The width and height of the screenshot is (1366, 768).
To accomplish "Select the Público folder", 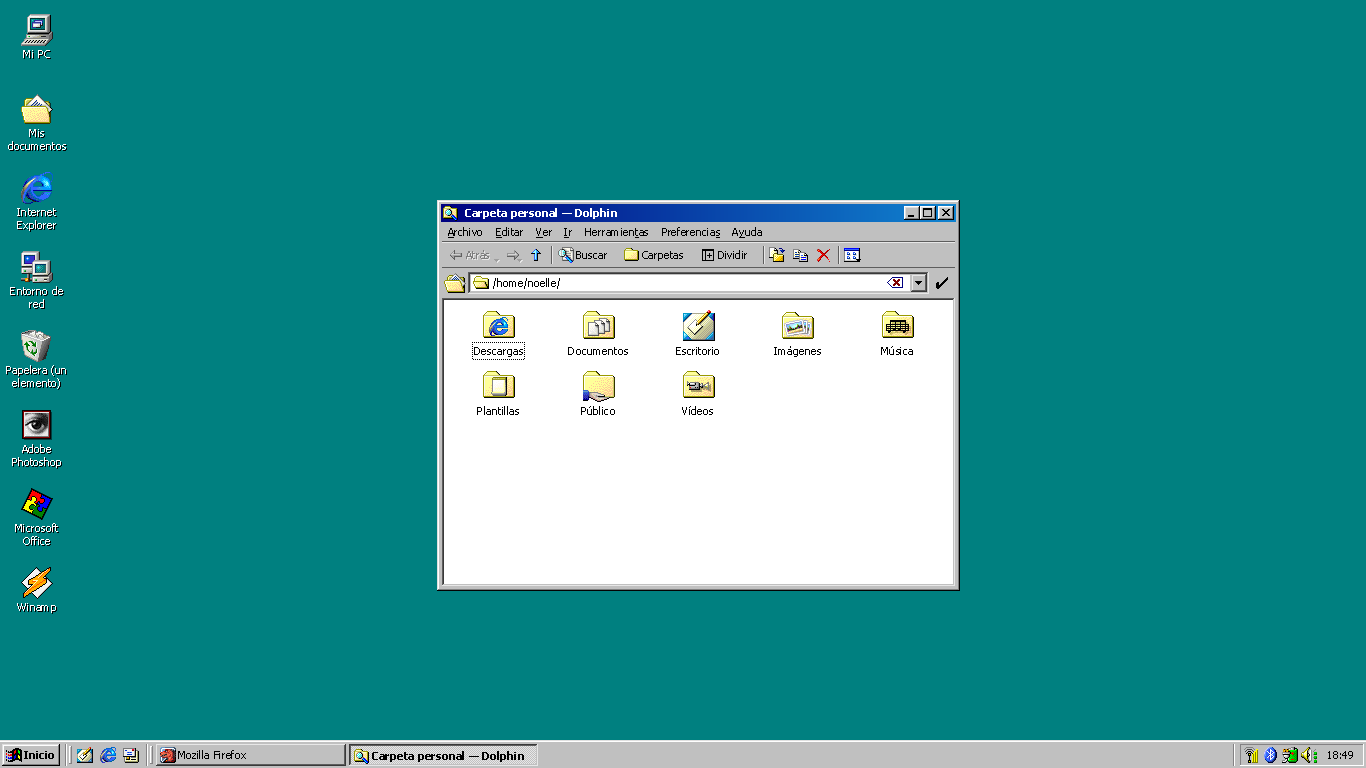I will coord(598,394).
